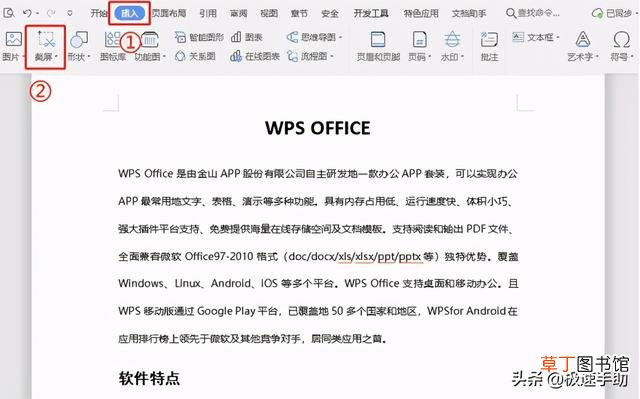Open the 文档助手 tab
The image size is (640, 399).
tap(469, 13)
